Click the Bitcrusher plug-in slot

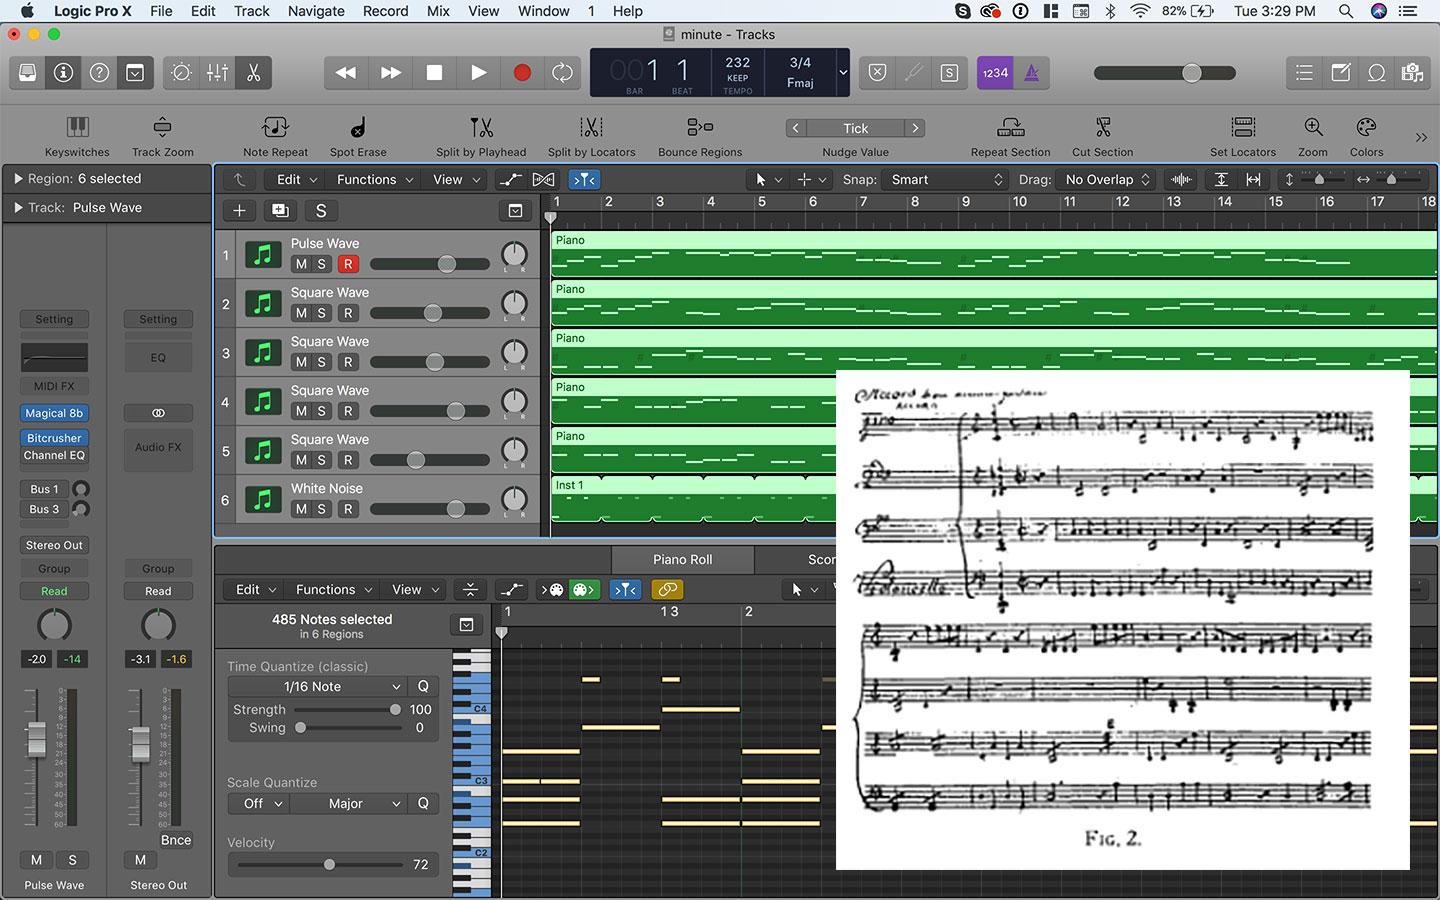(54, 438)
